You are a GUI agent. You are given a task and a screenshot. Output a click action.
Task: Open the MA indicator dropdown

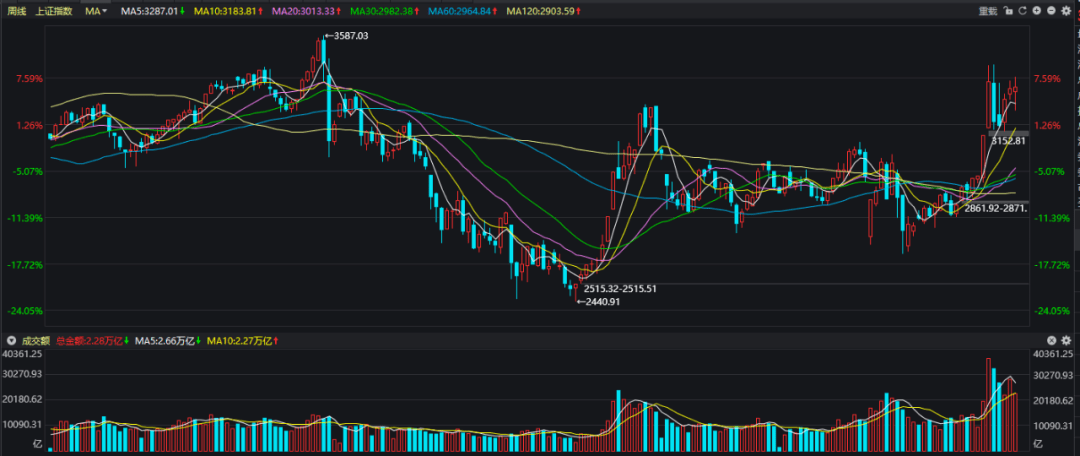click(x=96, y=11)
